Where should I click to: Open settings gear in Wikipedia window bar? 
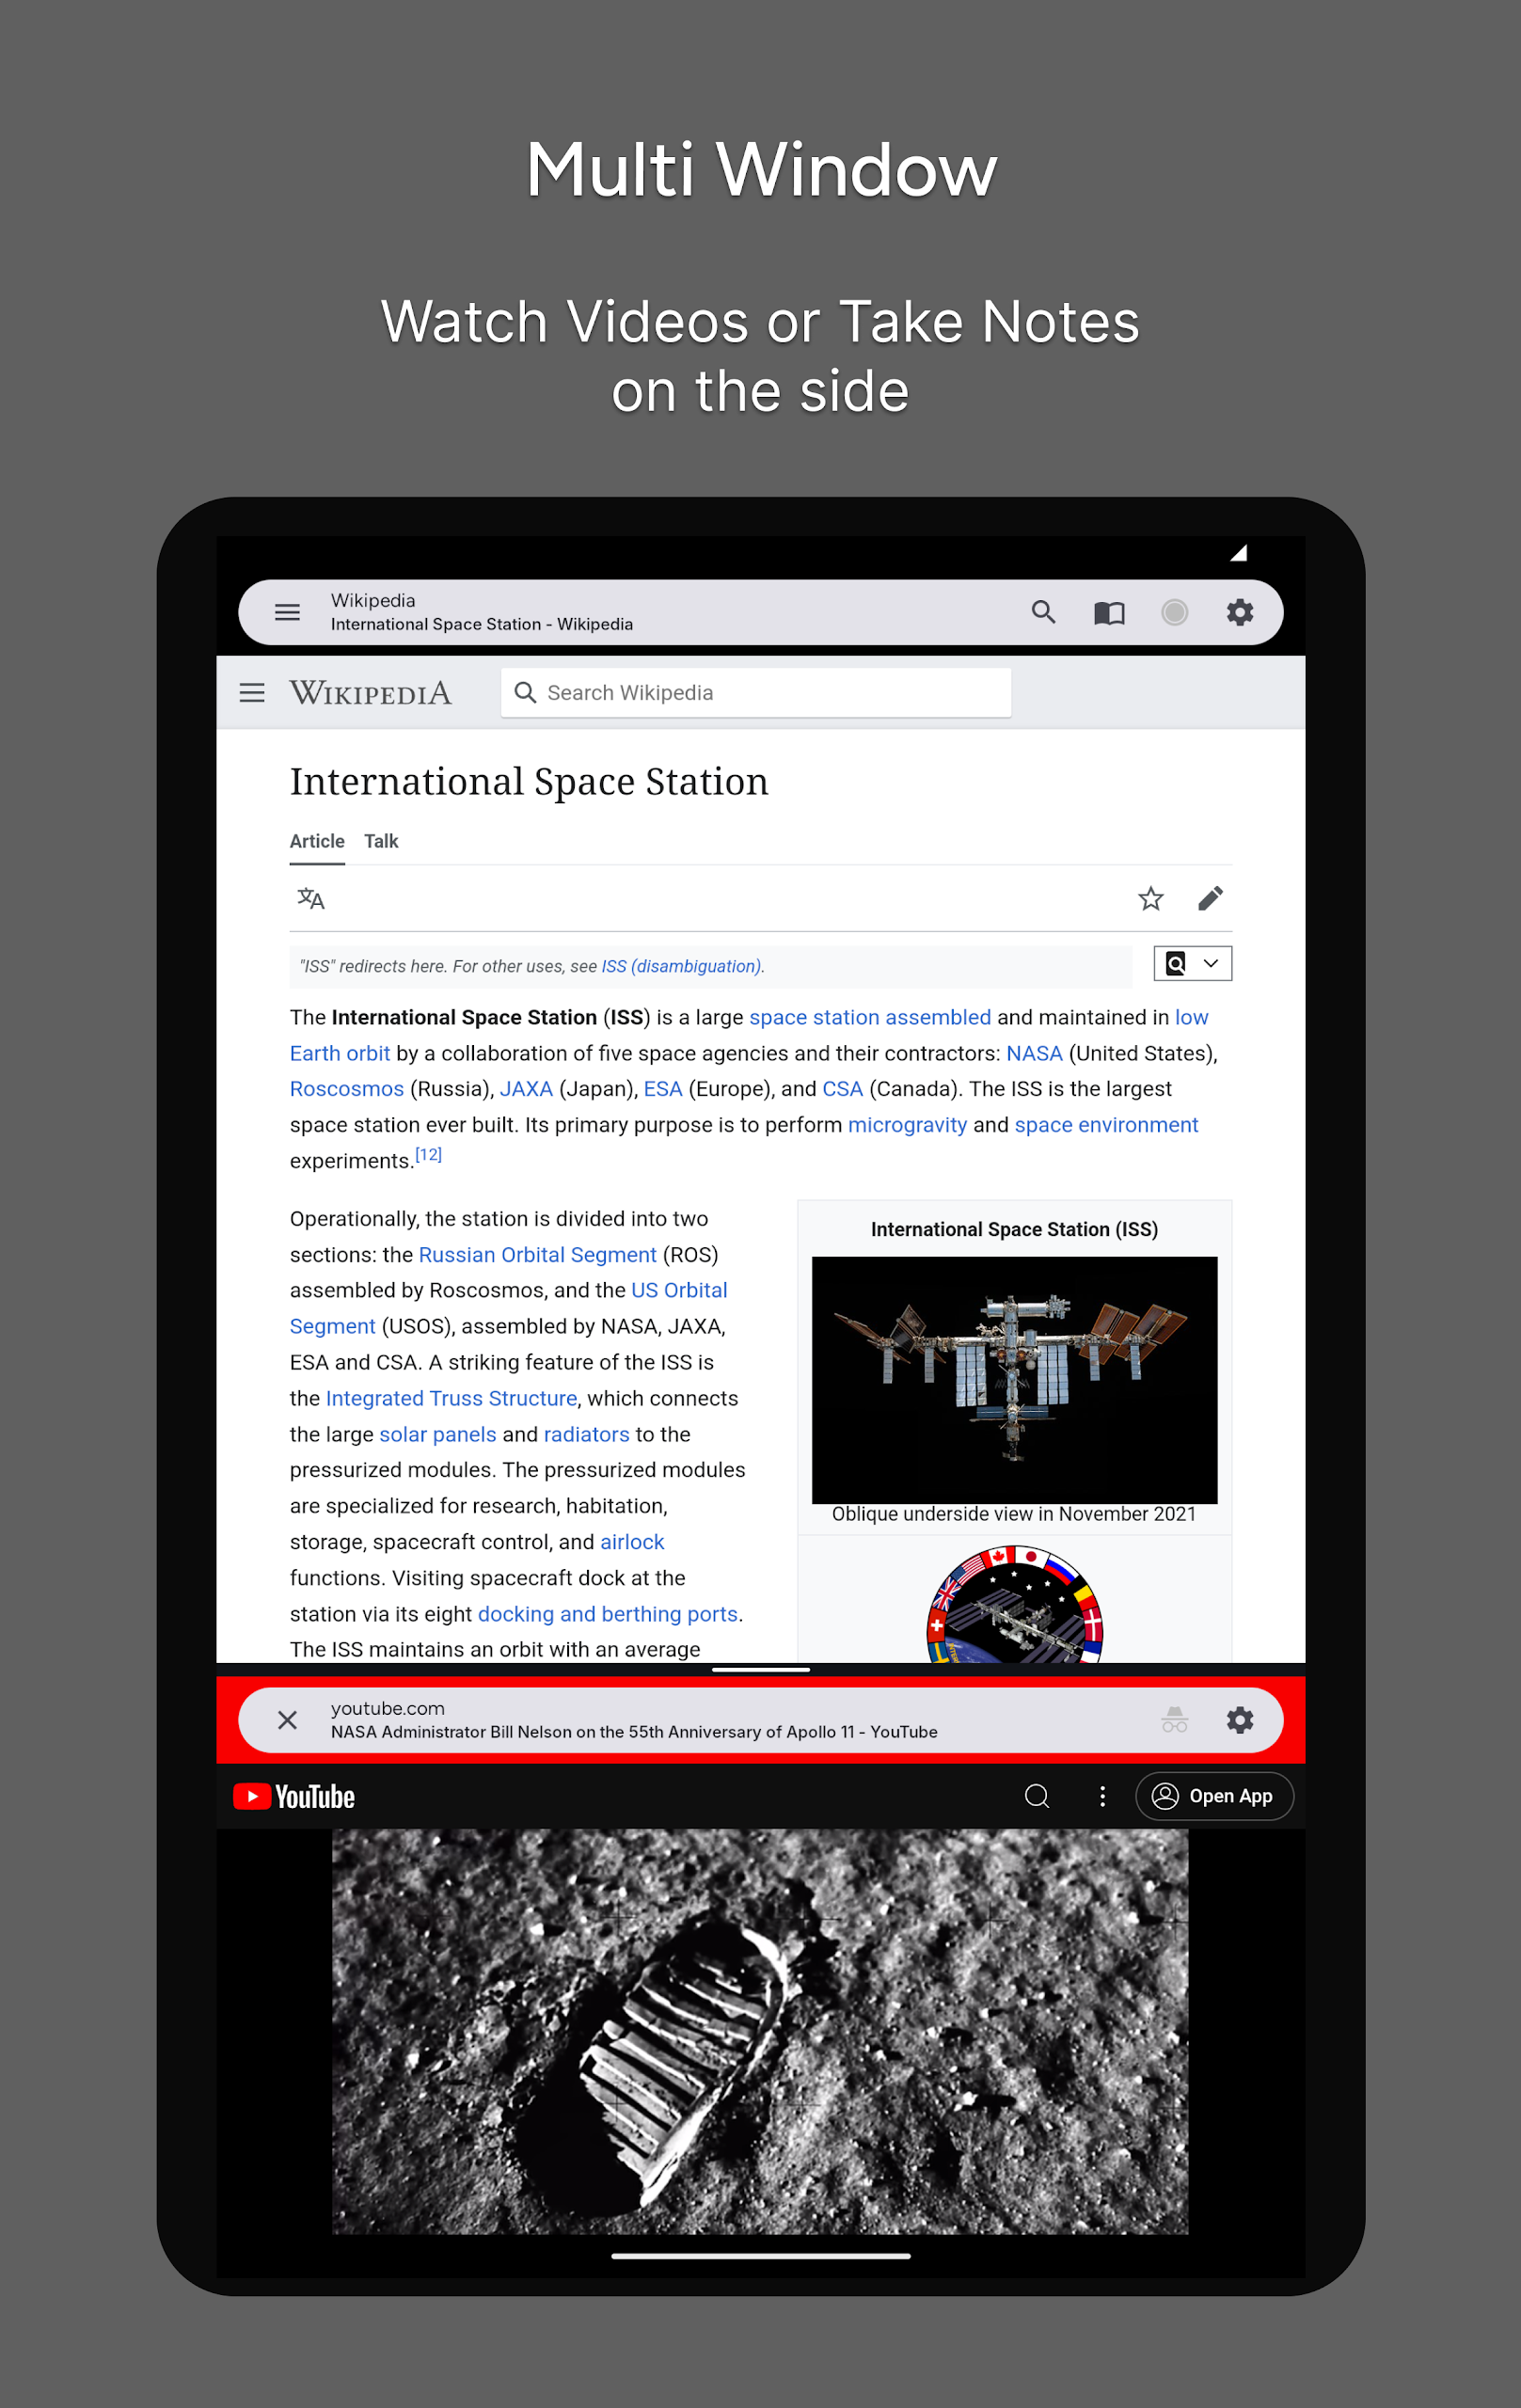click(x=1239, y=612)
